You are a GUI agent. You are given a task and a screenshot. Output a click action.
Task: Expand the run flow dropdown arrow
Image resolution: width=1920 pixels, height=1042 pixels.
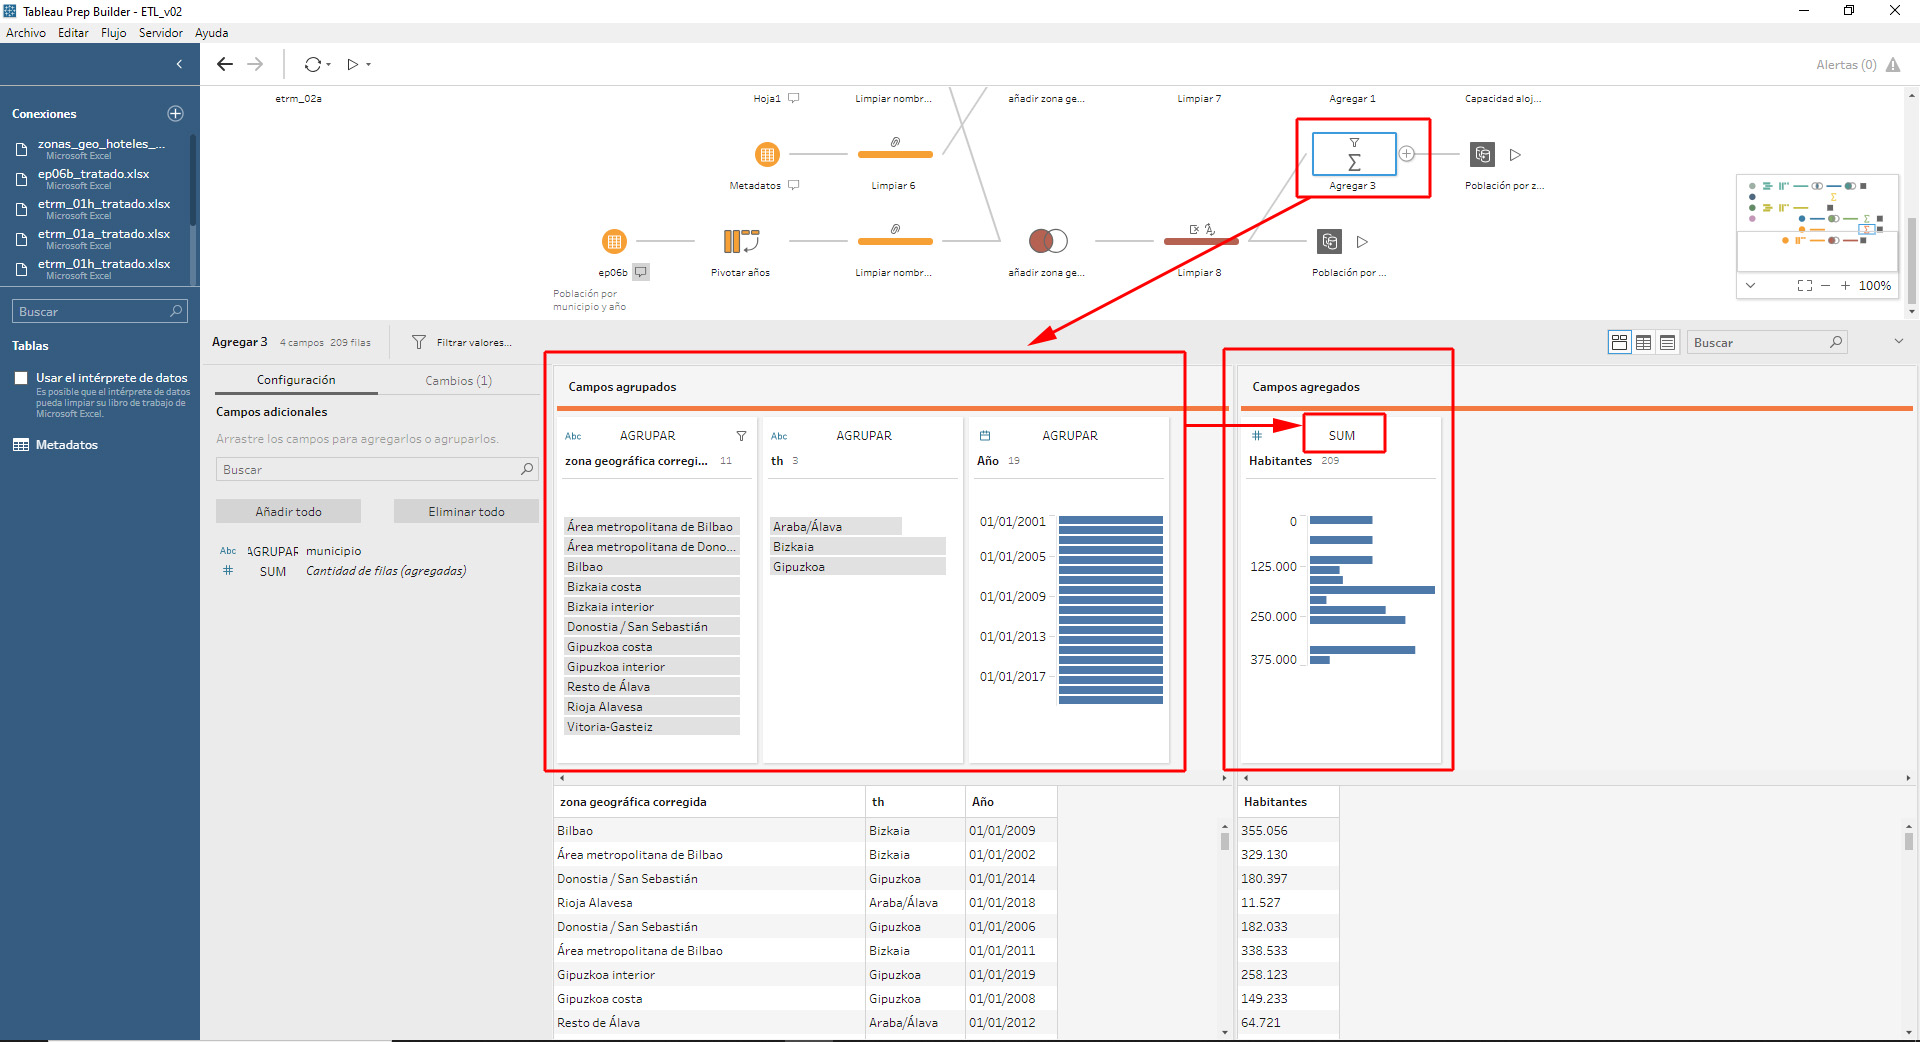(x=369, y=64)
